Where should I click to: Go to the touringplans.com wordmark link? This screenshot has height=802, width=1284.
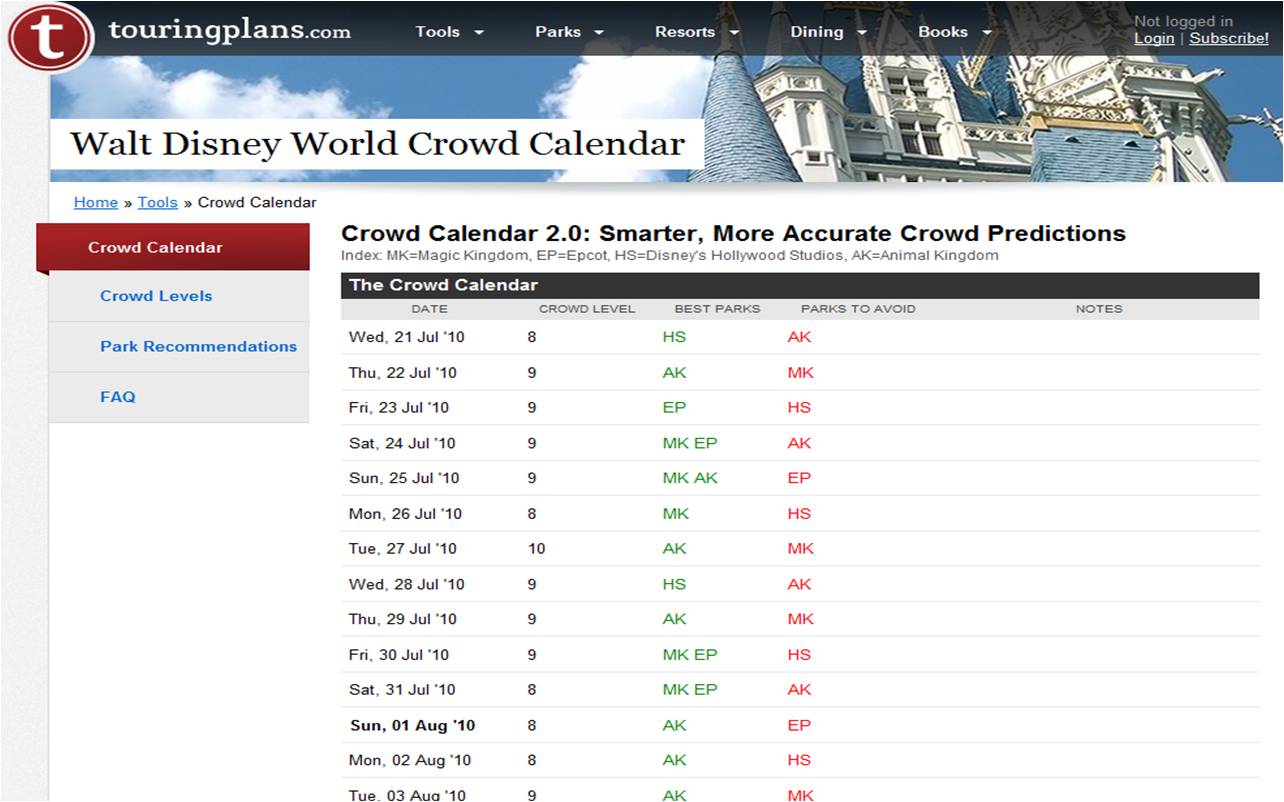pyautogui.click(x=229, y=31)
